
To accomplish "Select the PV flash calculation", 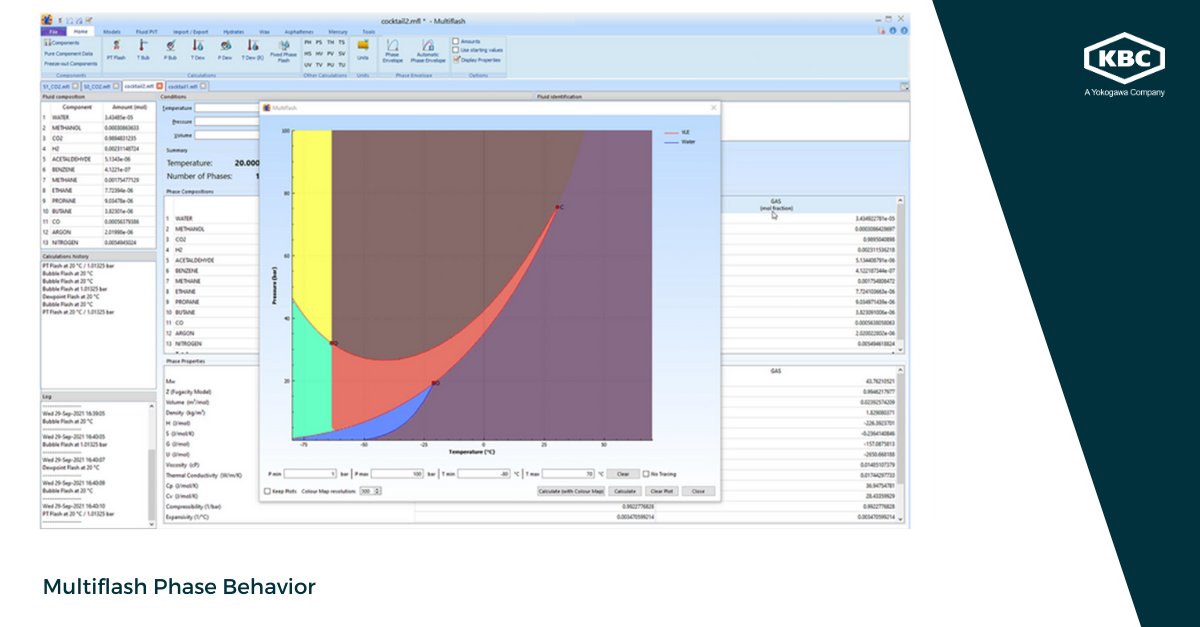I will (330, 53).
